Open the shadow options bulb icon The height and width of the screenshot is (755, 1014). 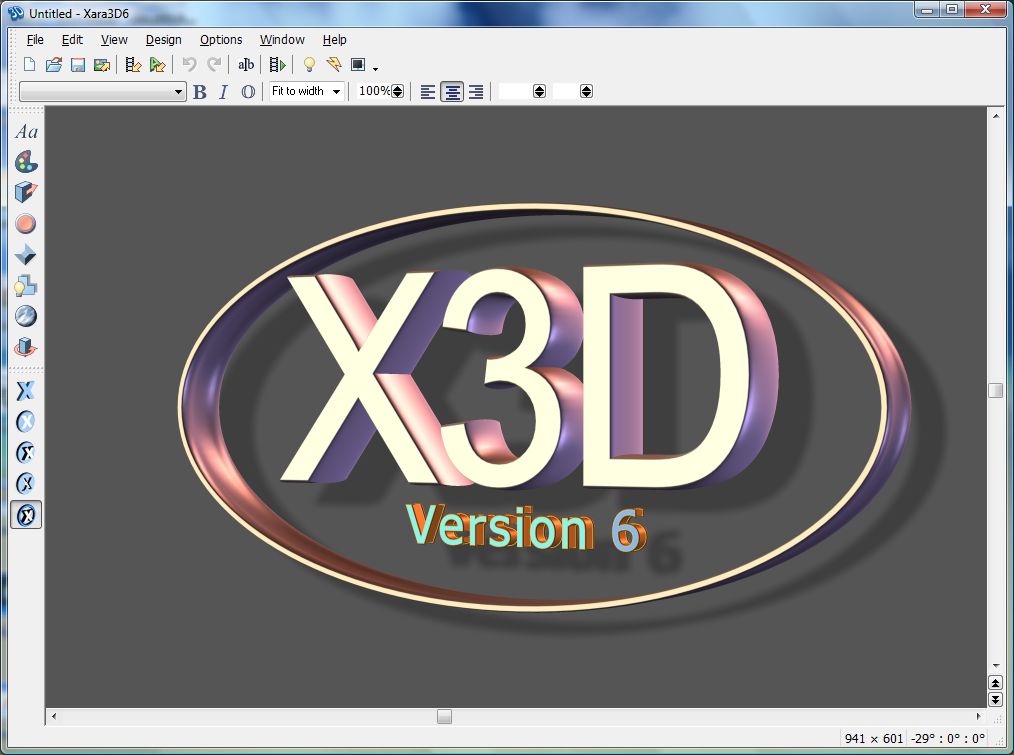(26, 285)
